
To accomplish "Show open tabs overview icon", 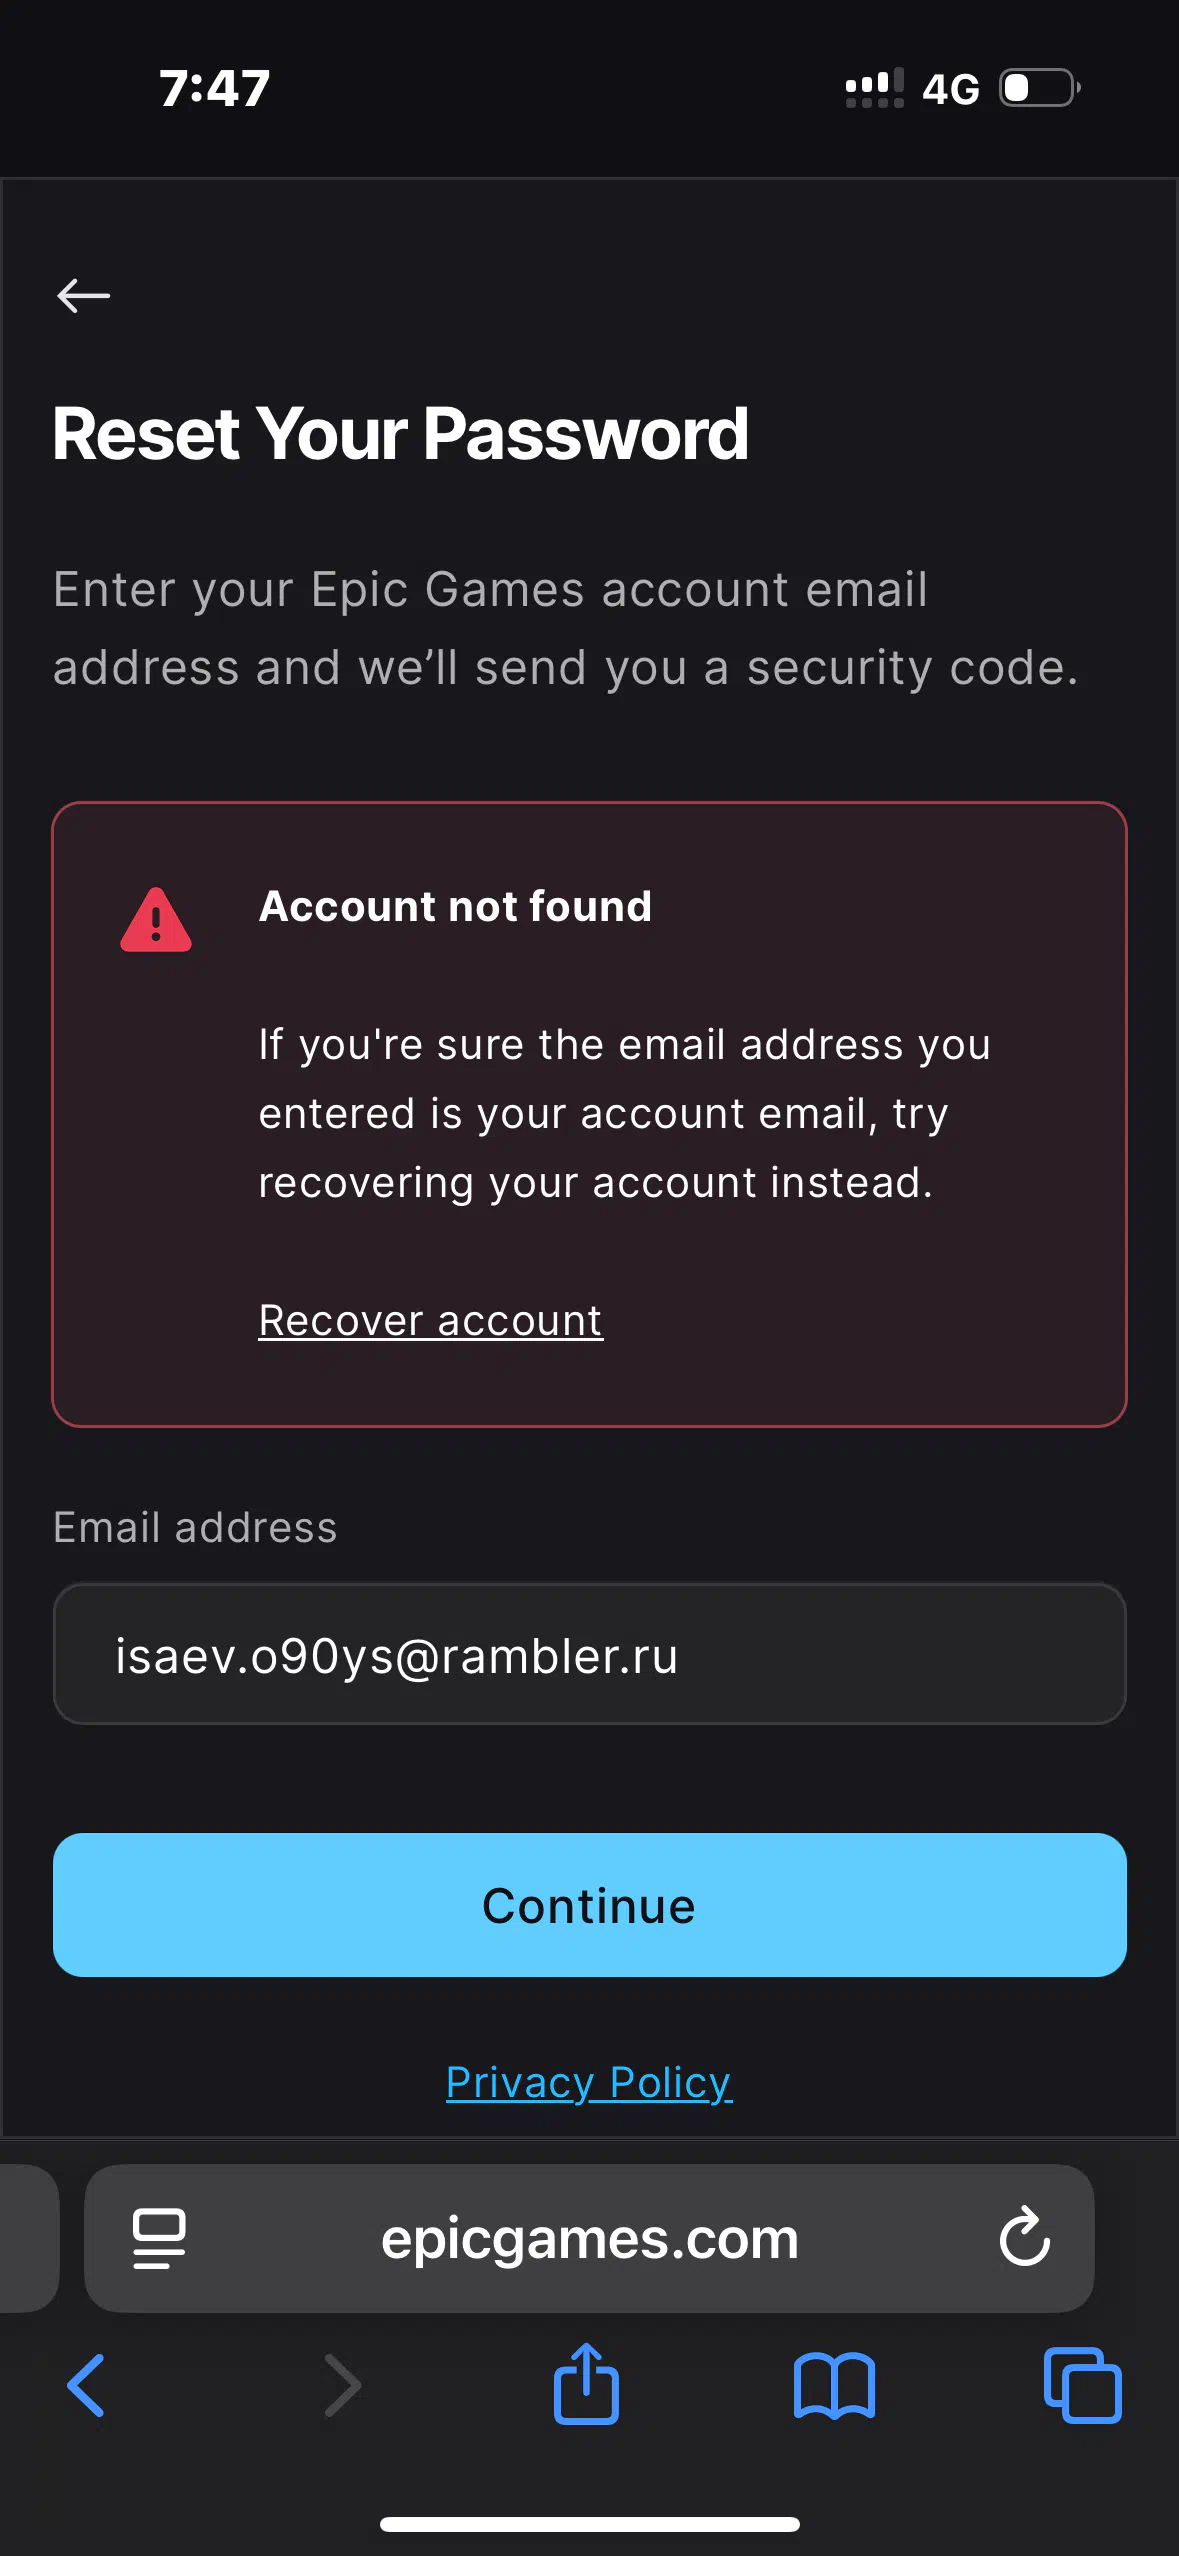I will point(1082,2386).
